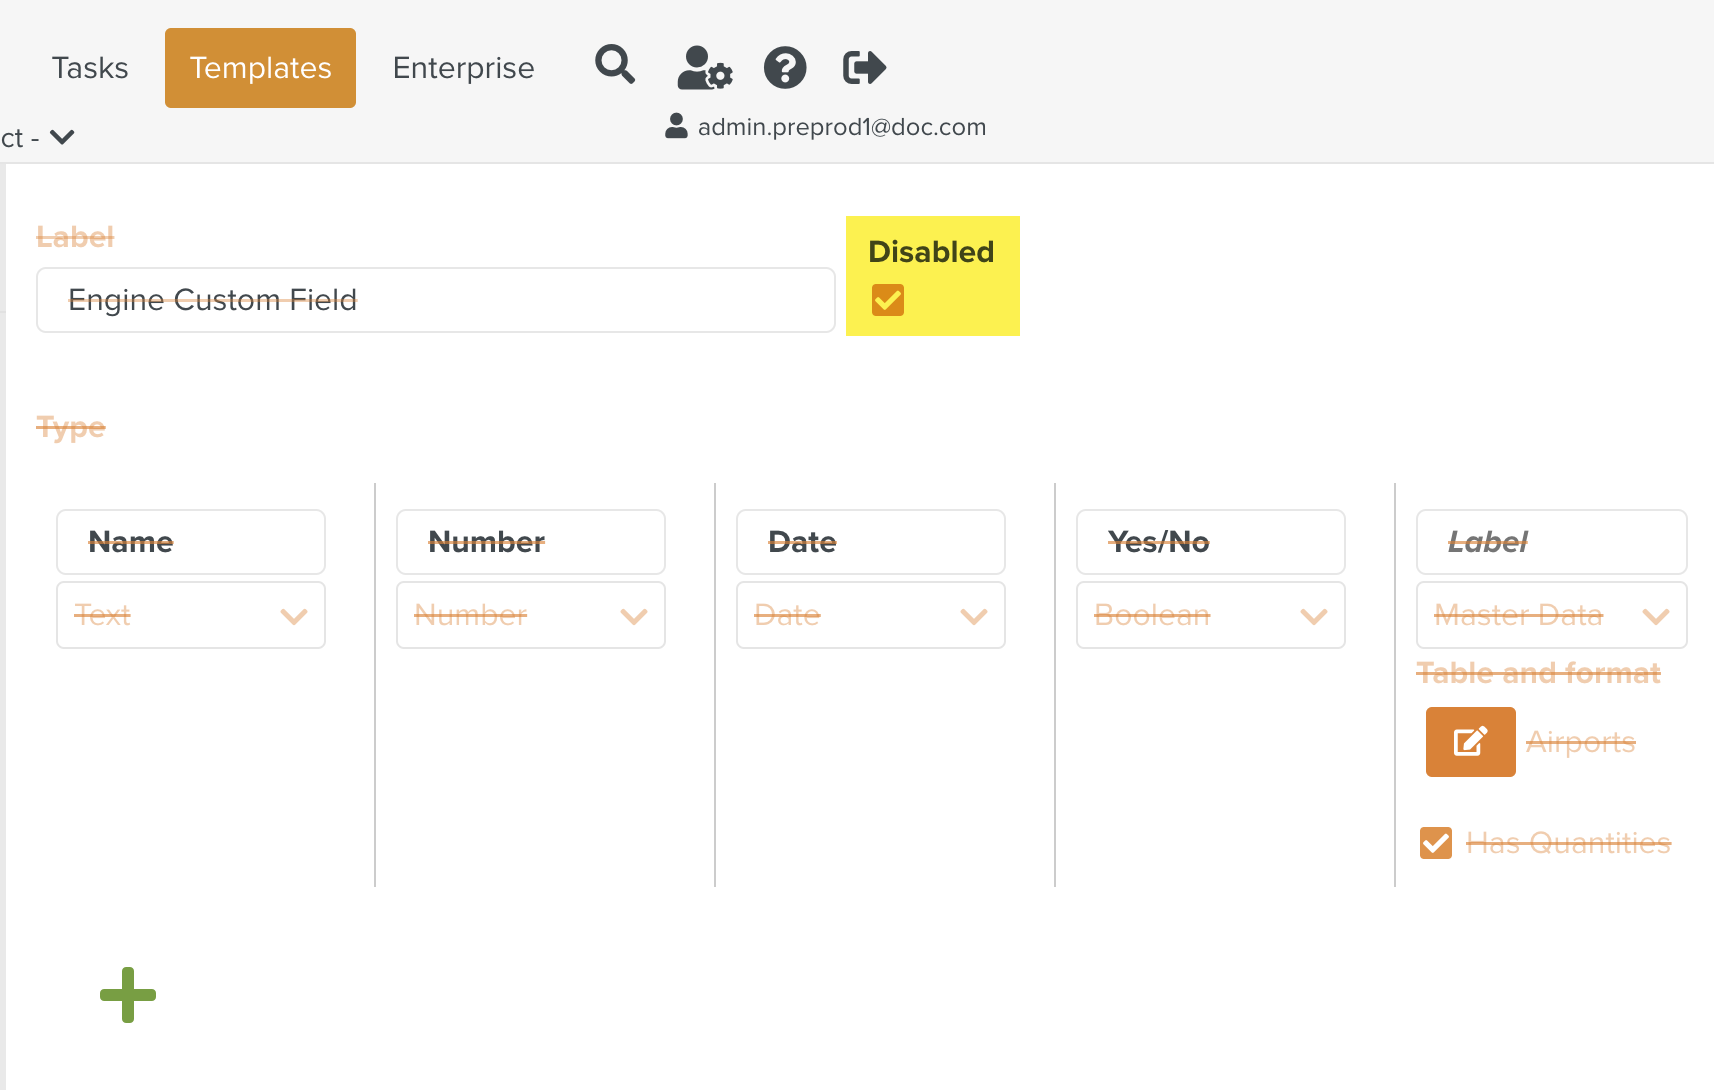Open the Enterprise tab
Screen dimensions: 1714x1090
(x=463, y=68)
